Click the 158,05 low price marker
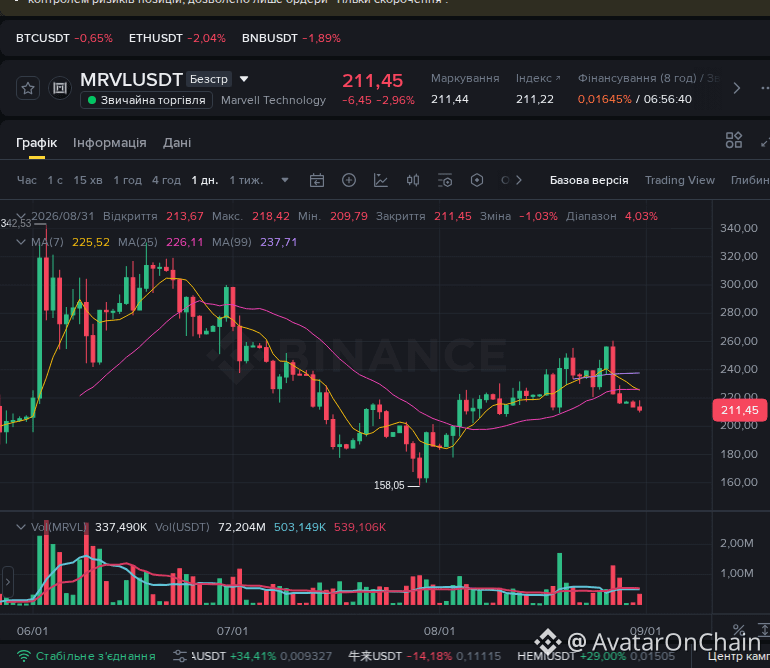The width and height of the screenshot is (770, 668). tap(389, 485)
